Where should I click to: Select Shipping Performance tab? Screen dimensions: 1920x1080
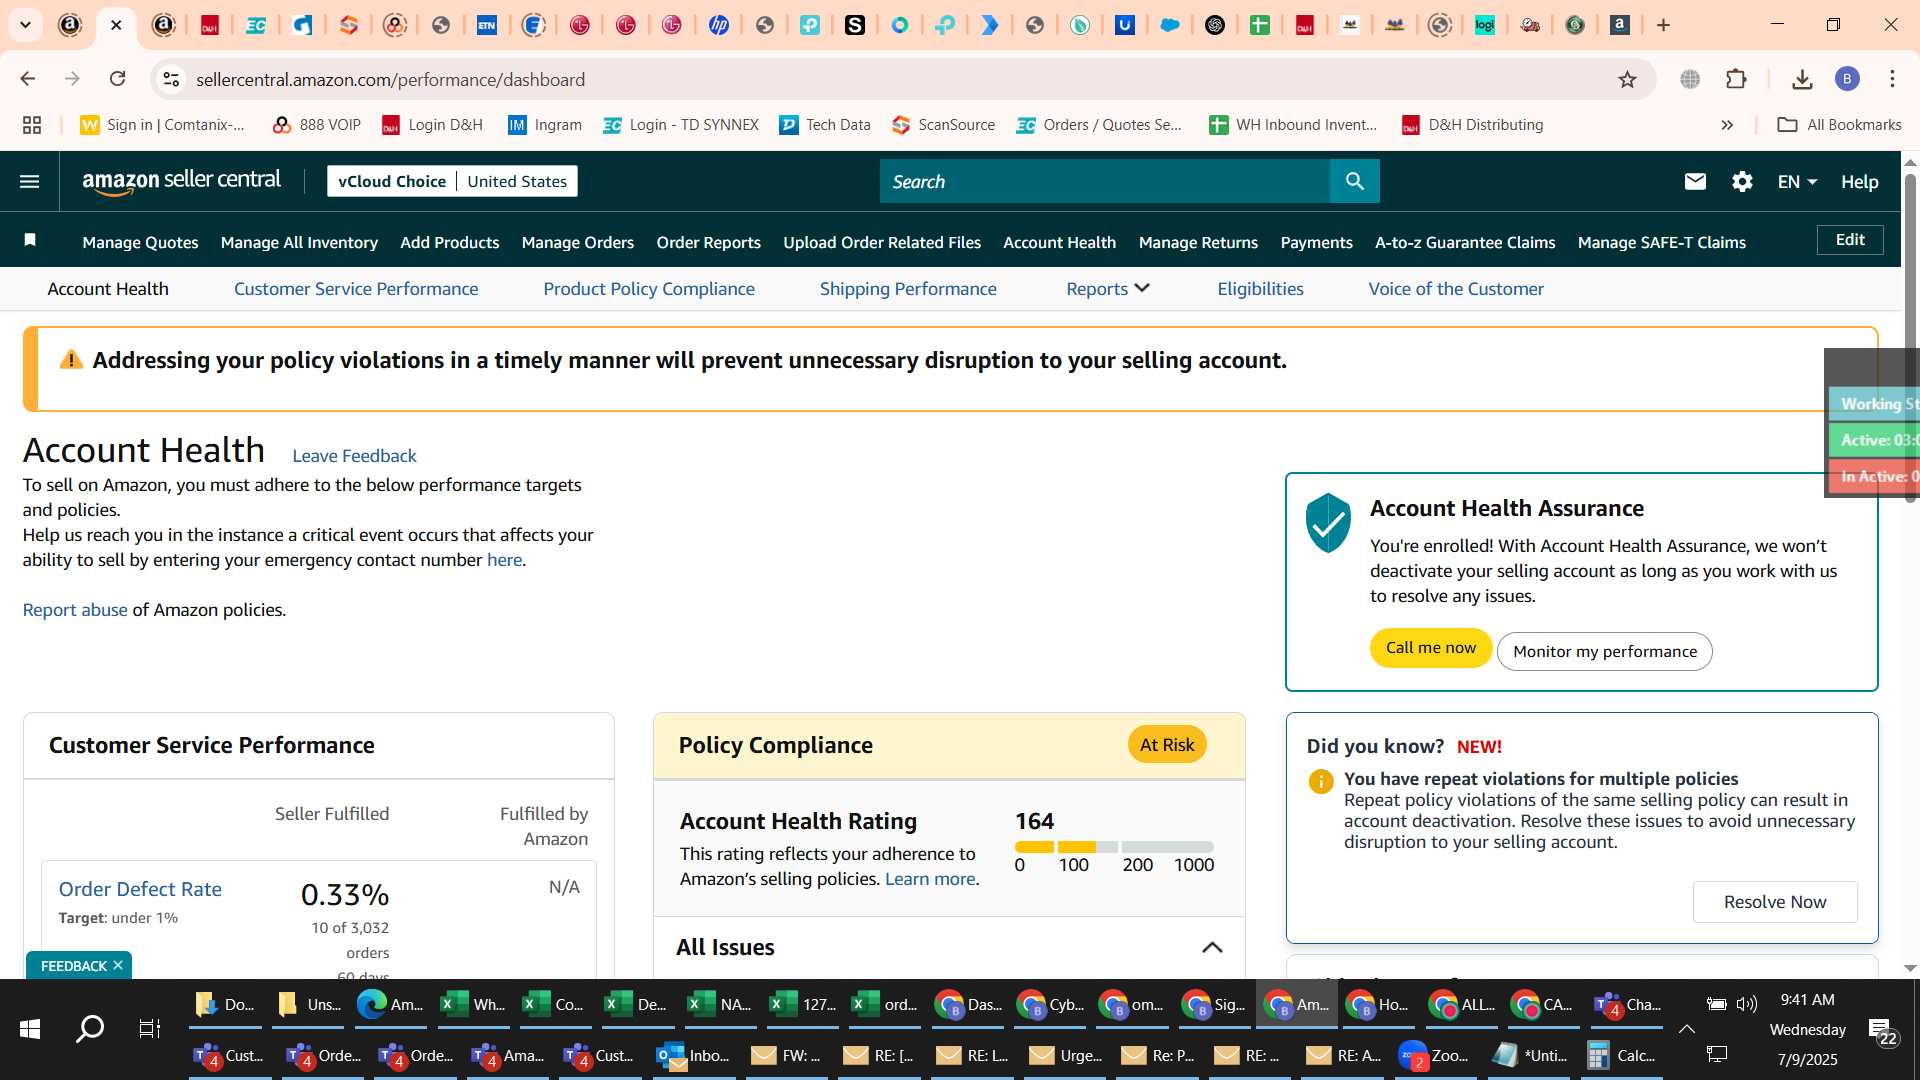click(x=908, y=289)
